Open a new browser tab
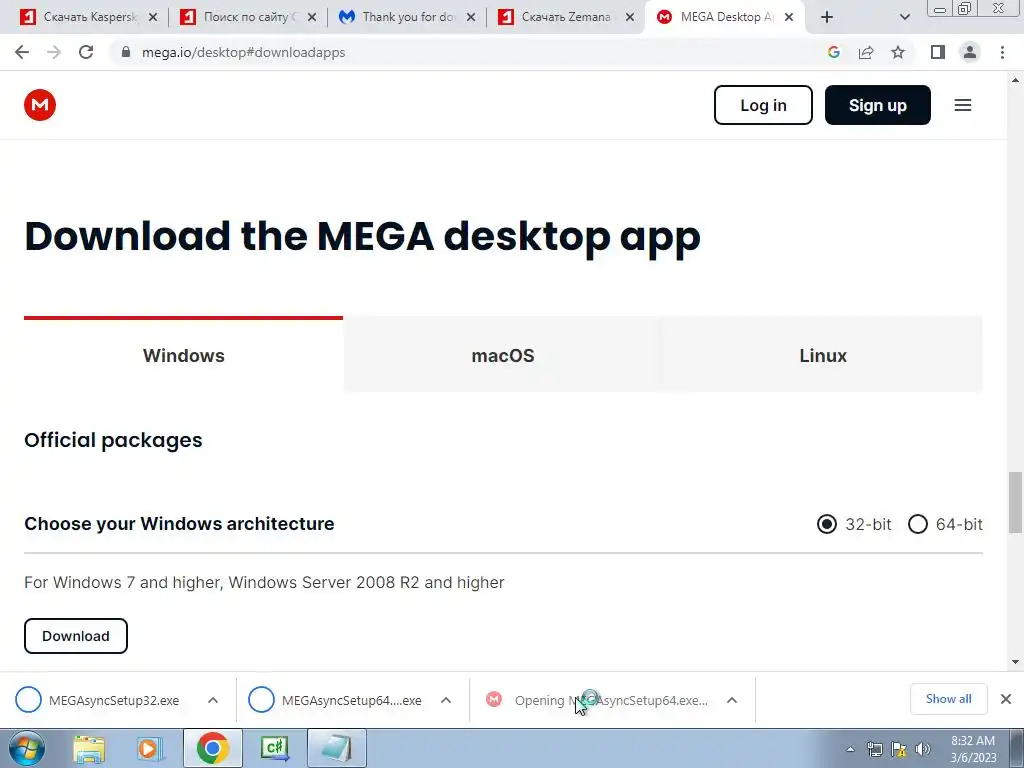This screenshot has height=768, width=1024. tap(827, 17)
